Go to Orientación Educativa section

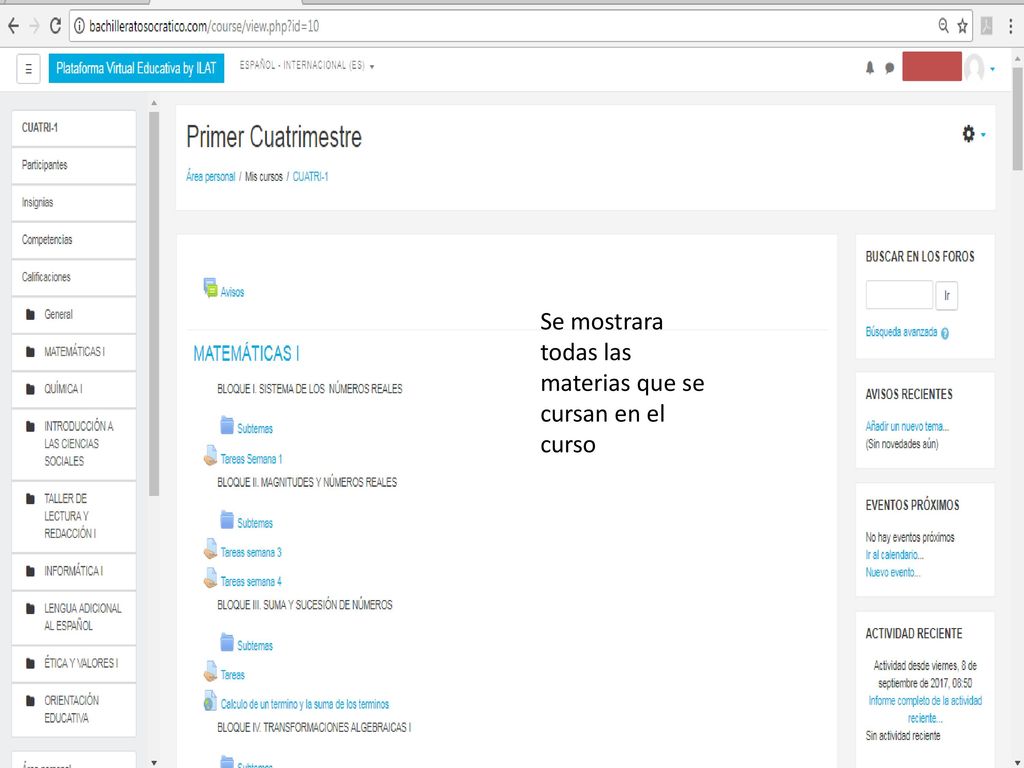(x=74, y=710)
